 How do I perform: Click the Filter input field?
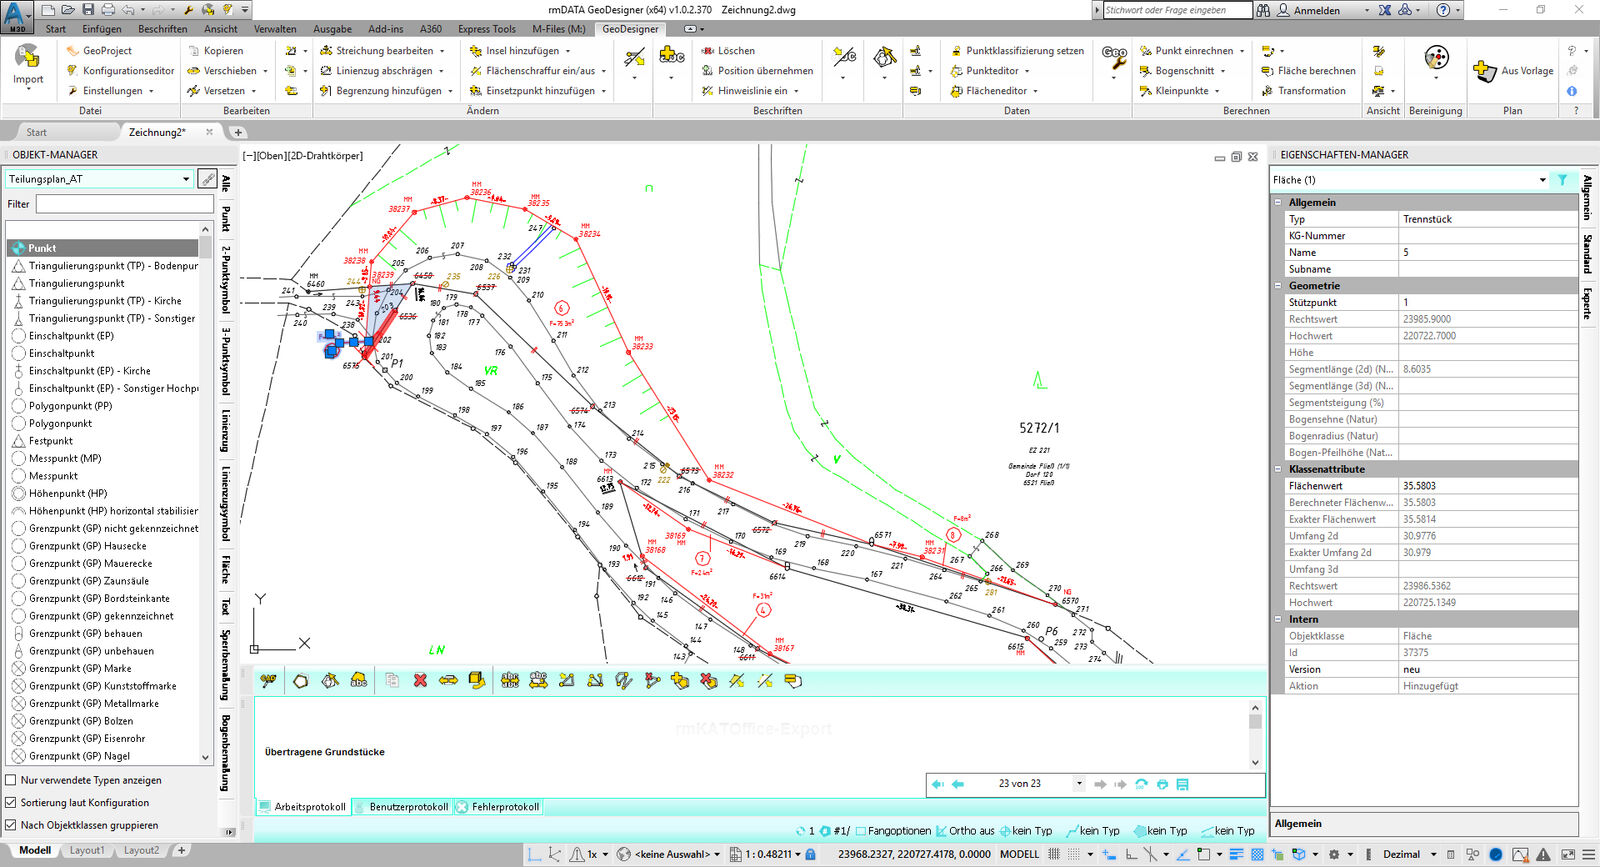tap(124, 204)
